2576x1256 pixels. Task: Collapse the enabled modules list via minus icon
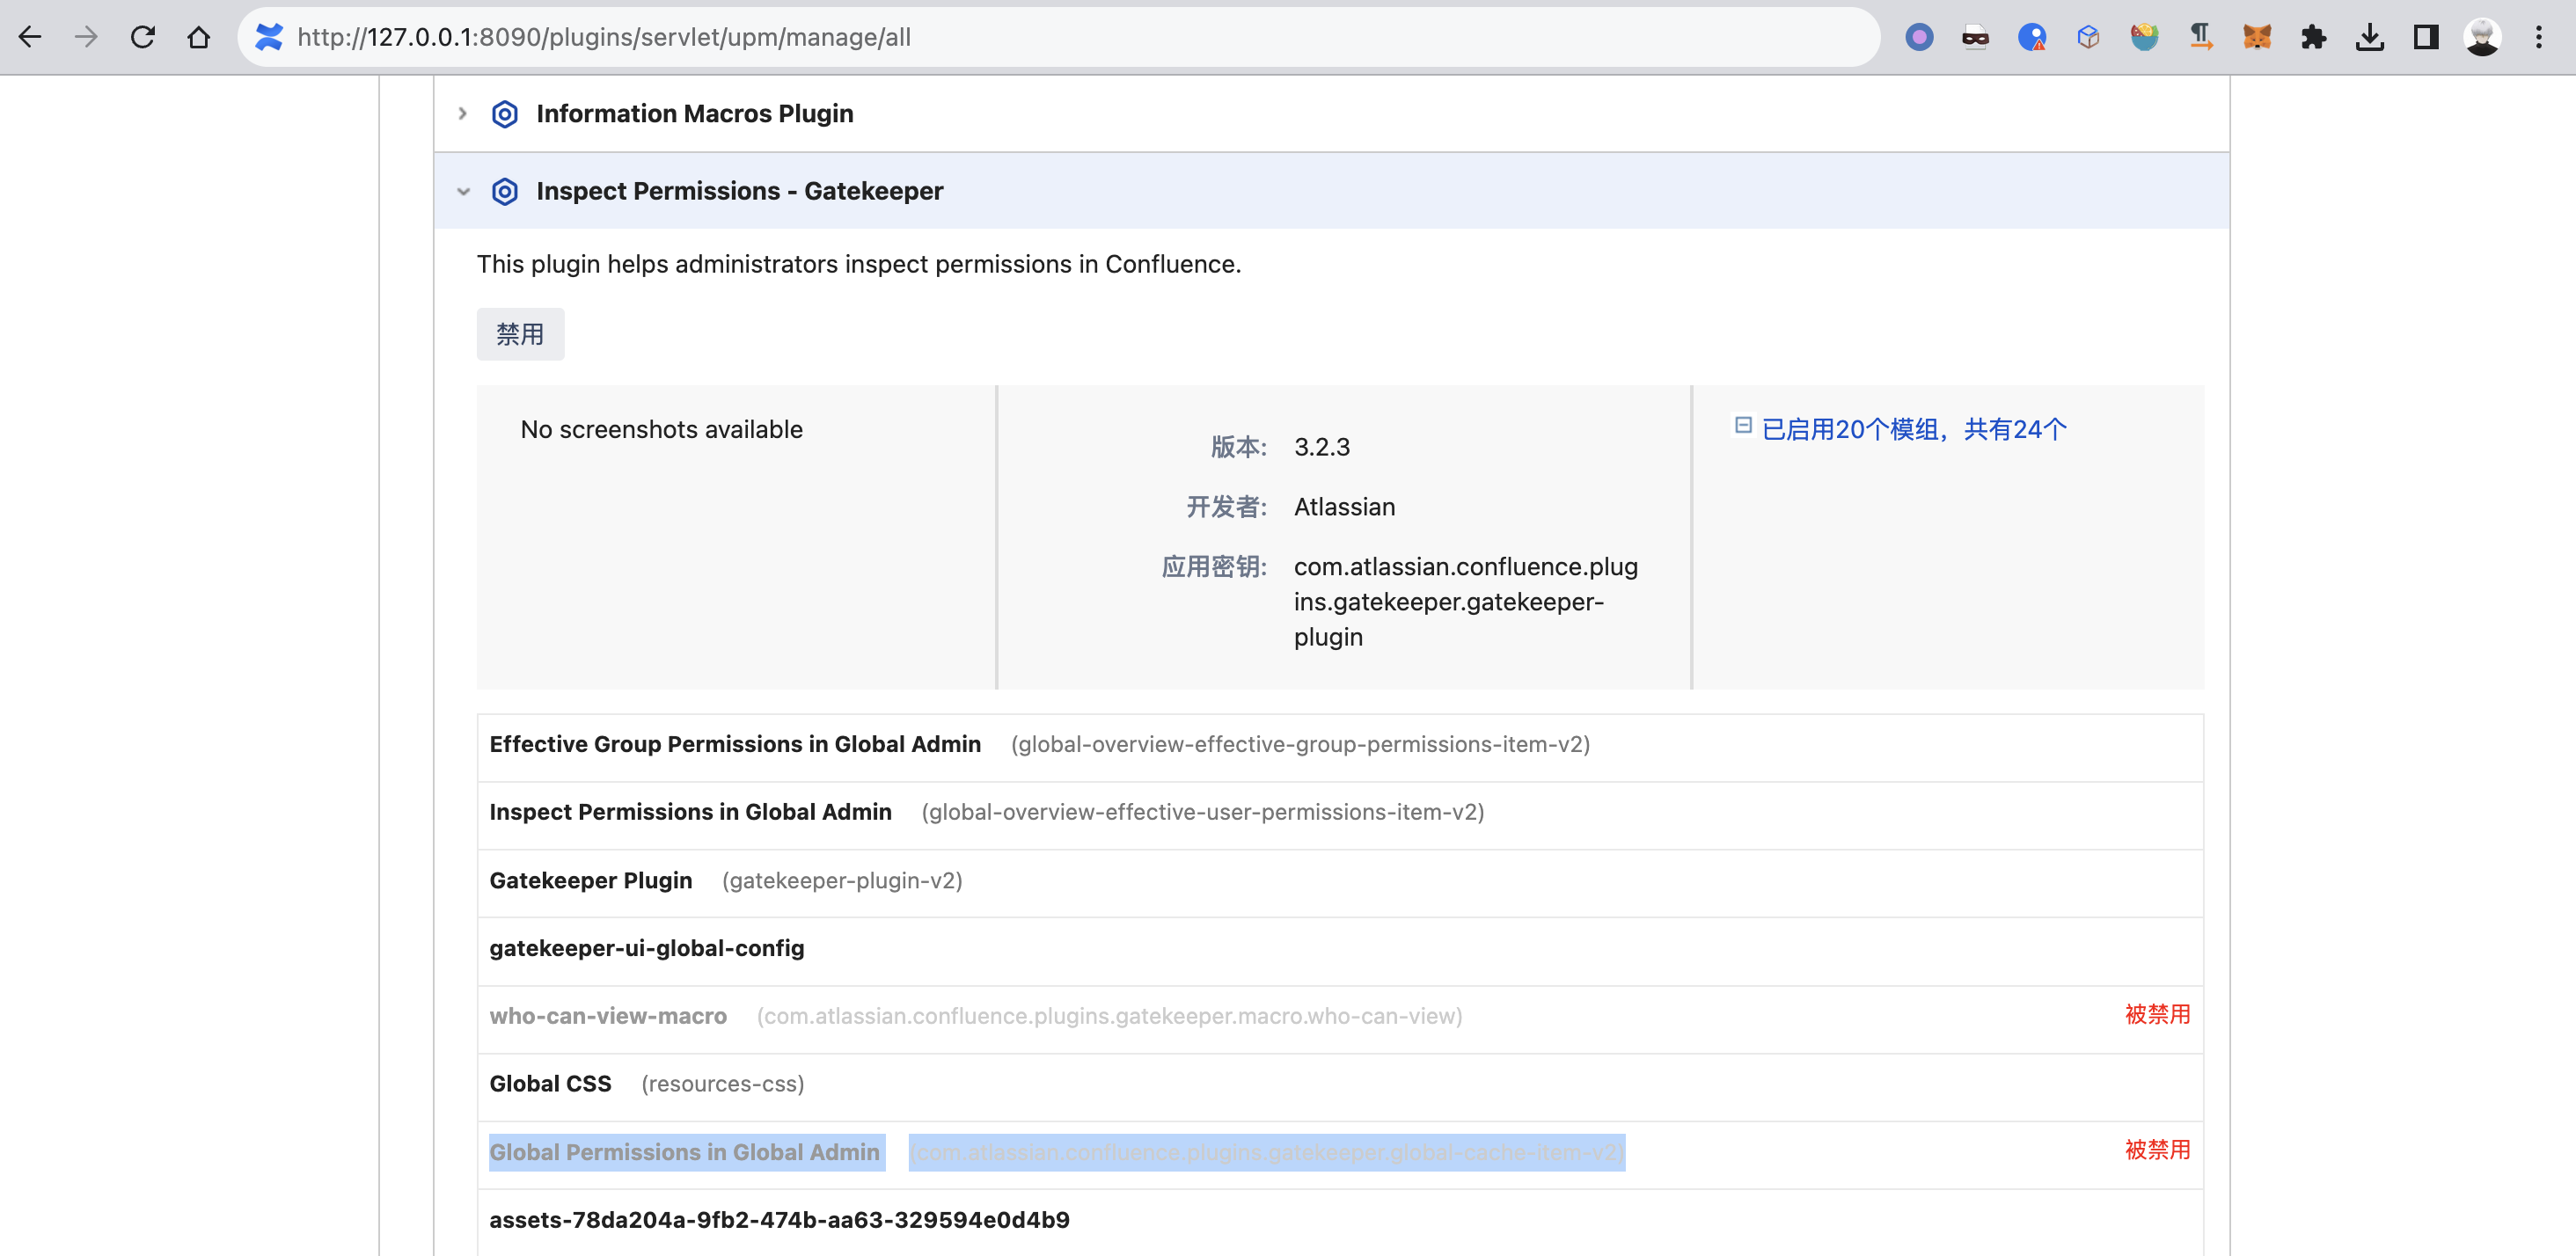coord(1742,427)
